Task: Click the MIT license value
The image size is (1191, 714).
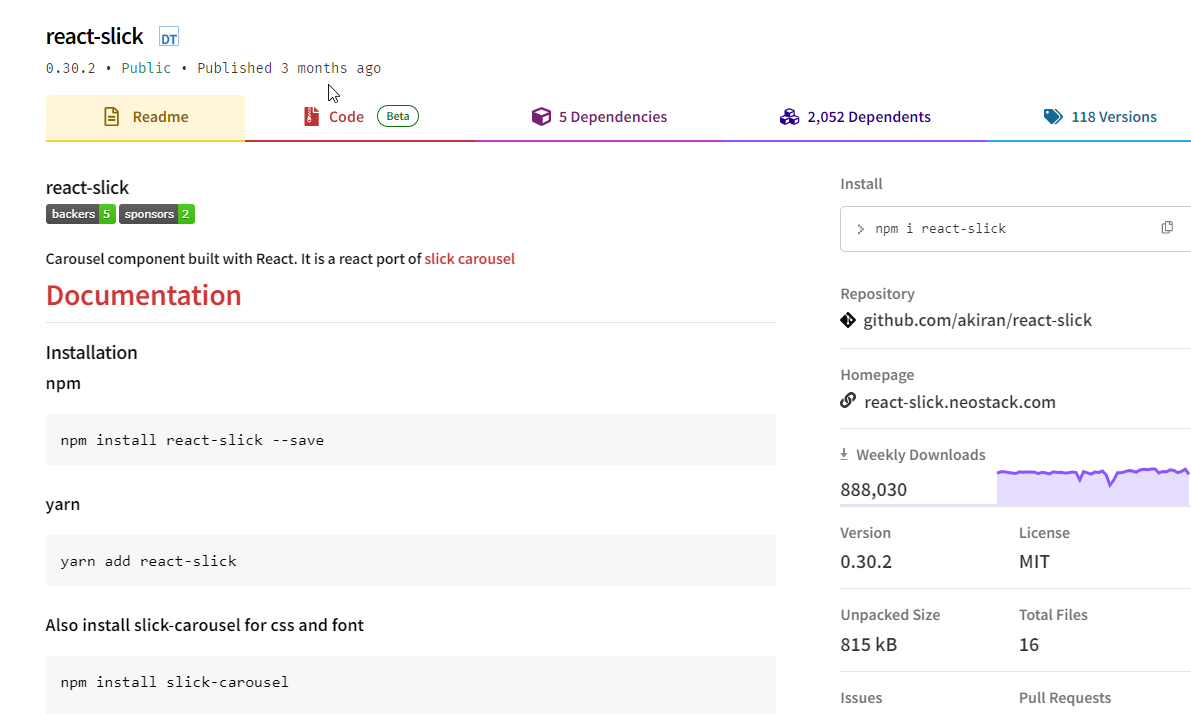Action: 1035,562
